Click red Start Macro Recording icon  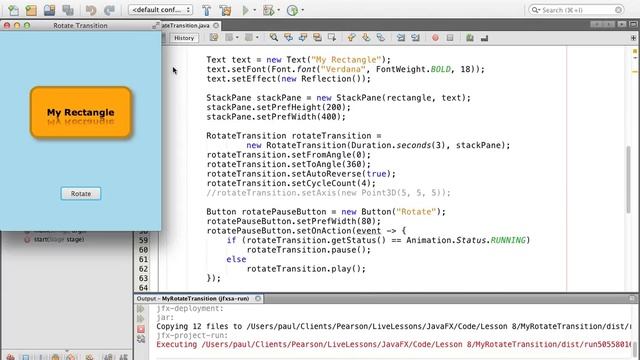click(435, 38)
